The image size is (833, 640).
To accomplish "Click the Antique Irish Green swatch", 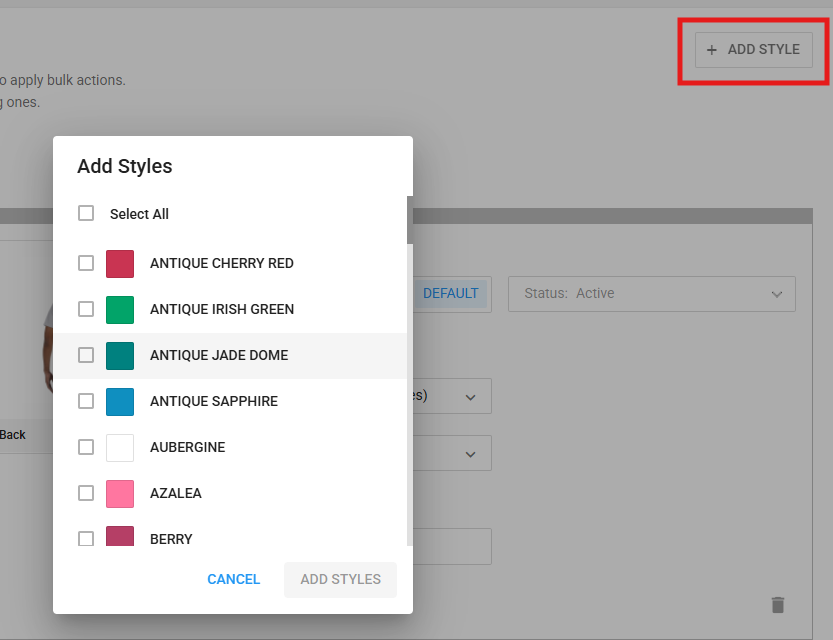I will click(x=120, y=309).
